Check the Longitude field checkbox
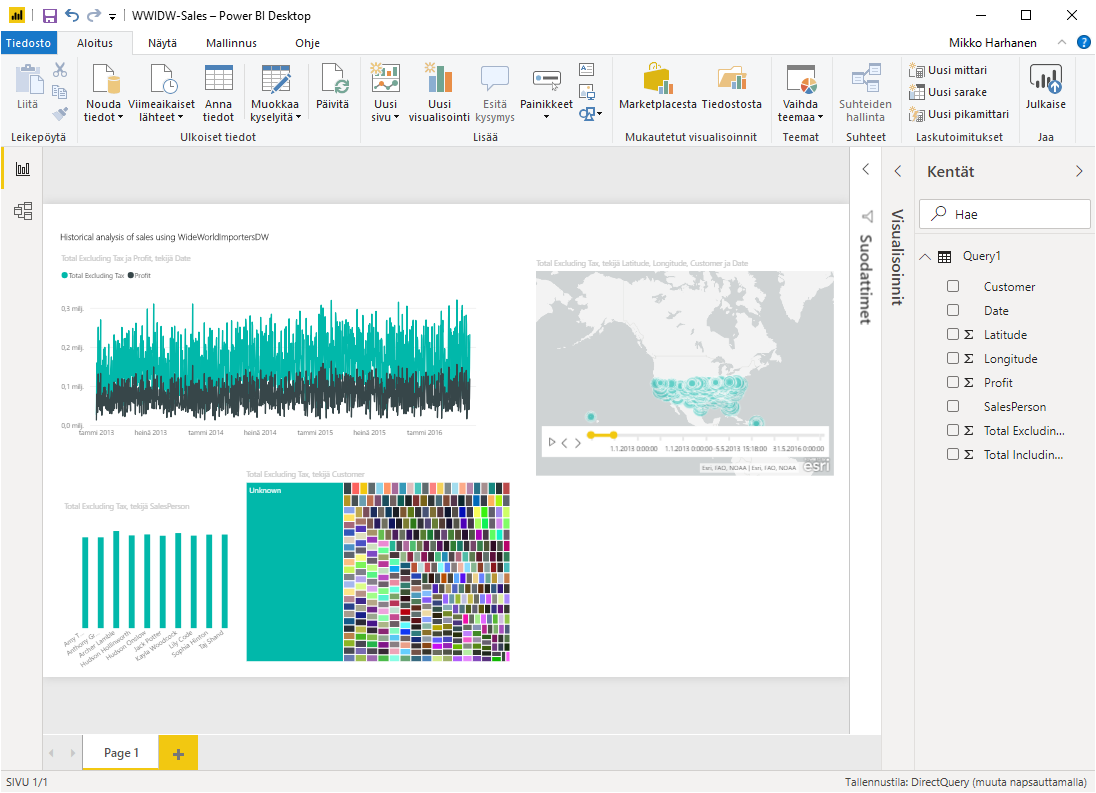 click(x=953, y=358)
